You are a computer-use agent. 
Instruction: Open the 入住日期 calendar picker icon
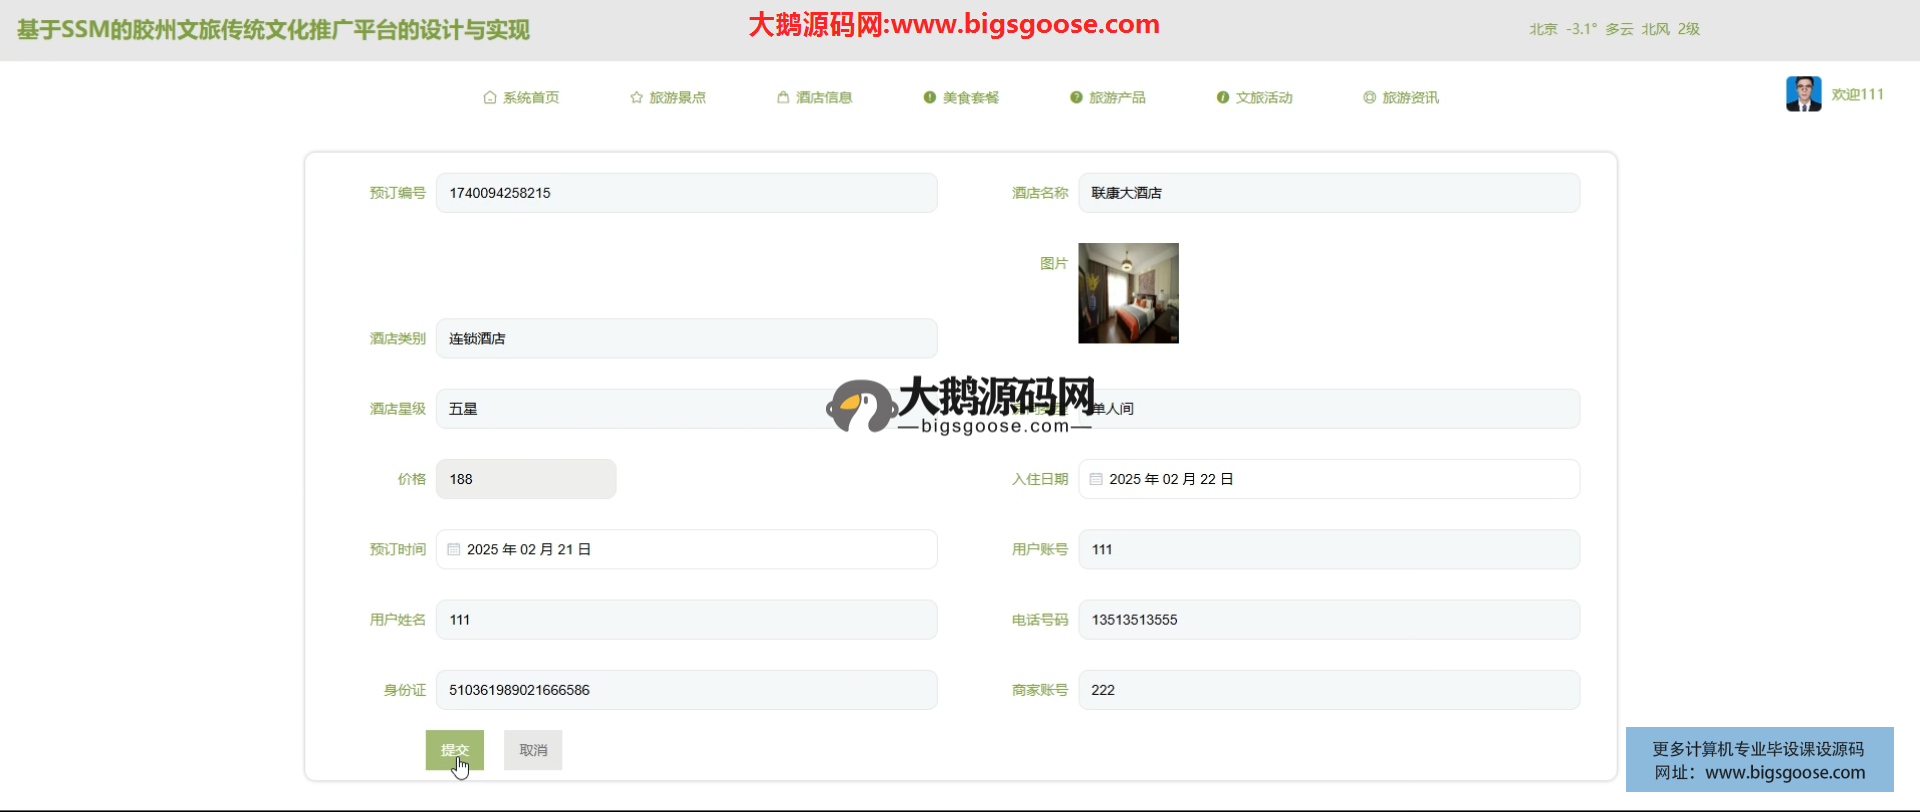pyautogui.click(x=1096, y=480)
